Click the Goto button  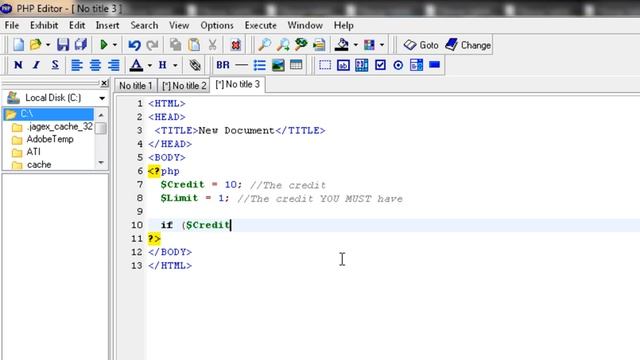[x=420, y=45]
